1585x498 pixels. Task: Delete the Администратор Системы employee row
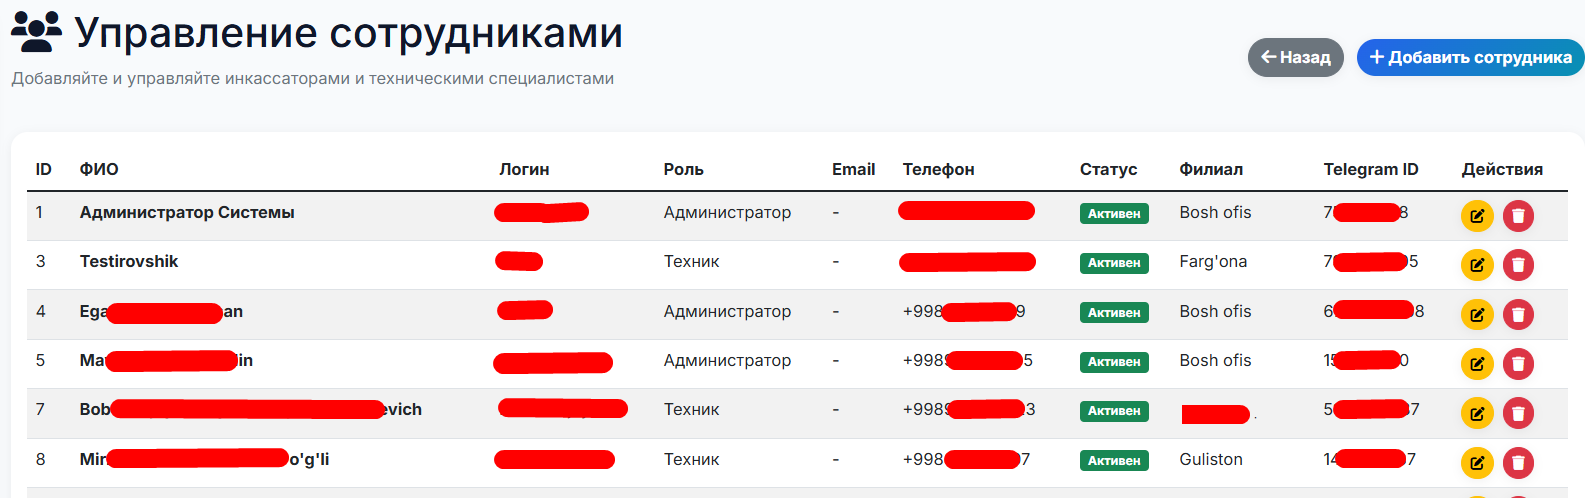pyautogui.click(x=1518, y=216)
